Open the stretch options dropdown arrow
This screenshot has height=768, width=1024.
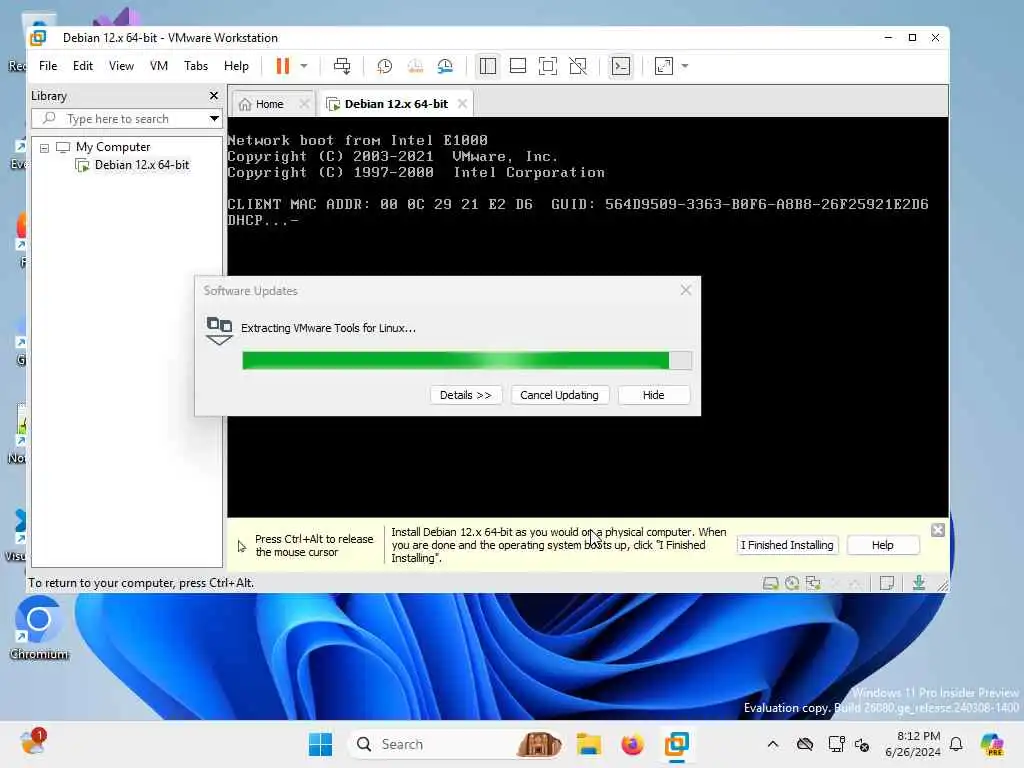tap(685, 66)
